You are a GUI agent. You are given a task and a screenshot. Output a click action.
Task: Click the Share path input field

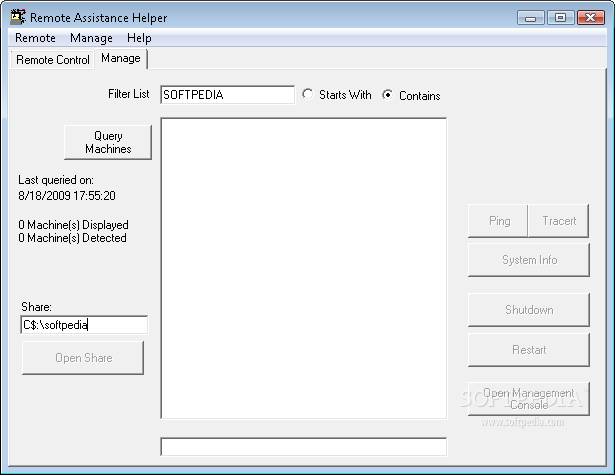coord(84,325)
